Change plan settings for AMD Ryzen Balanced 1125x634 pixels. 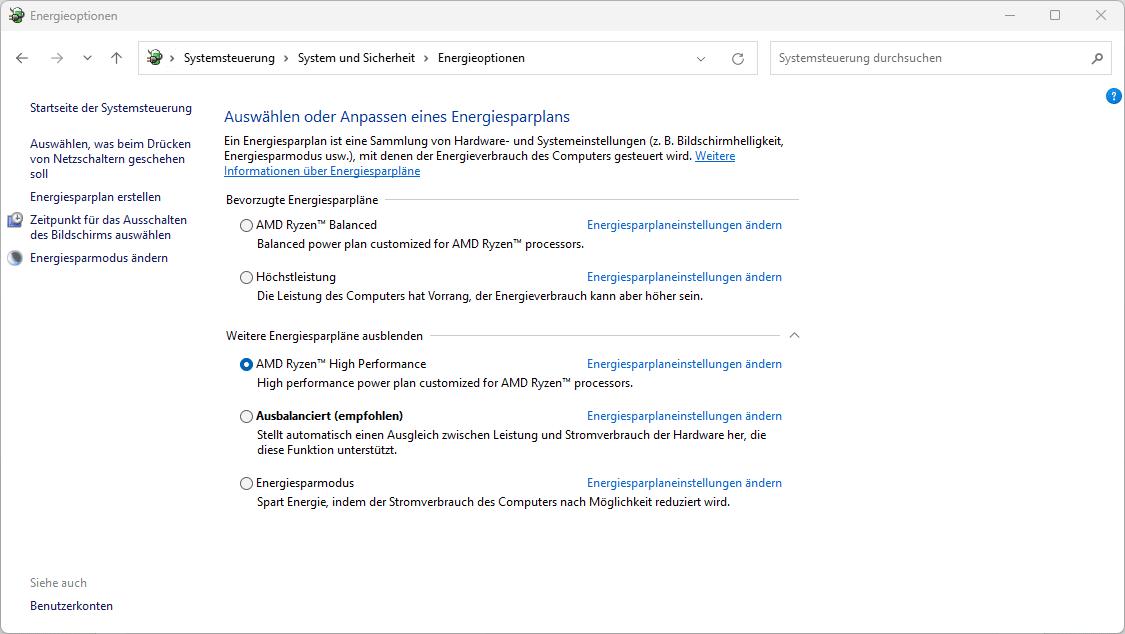684,224
